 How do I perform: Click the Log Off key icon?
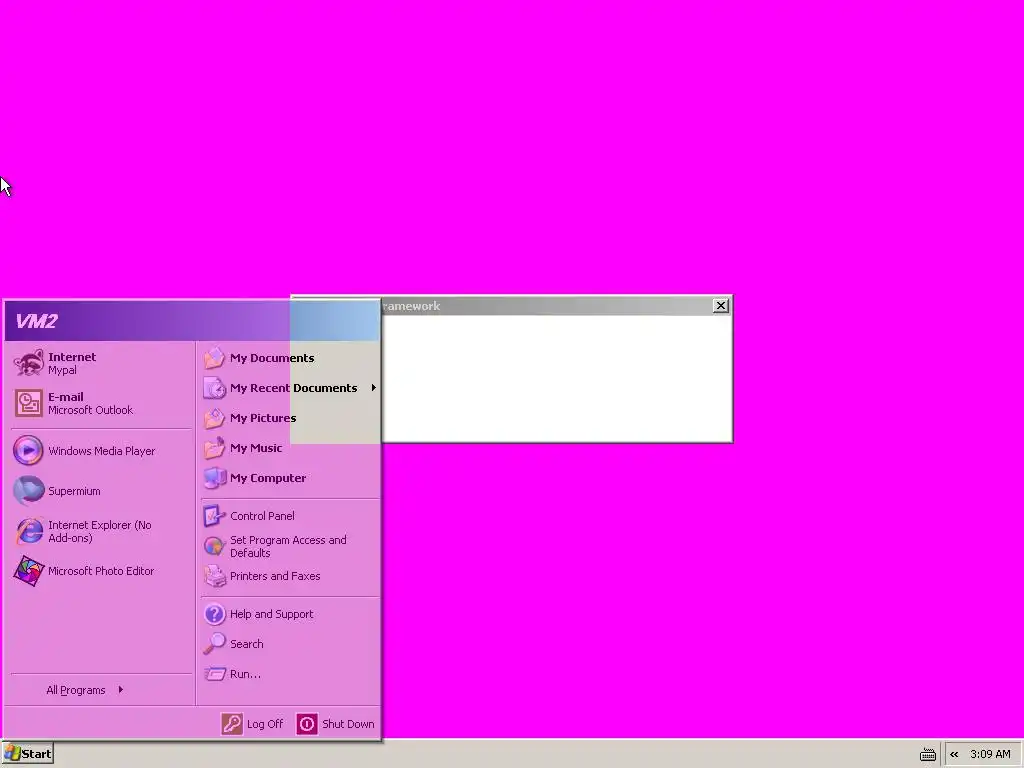tap(232, 724)
